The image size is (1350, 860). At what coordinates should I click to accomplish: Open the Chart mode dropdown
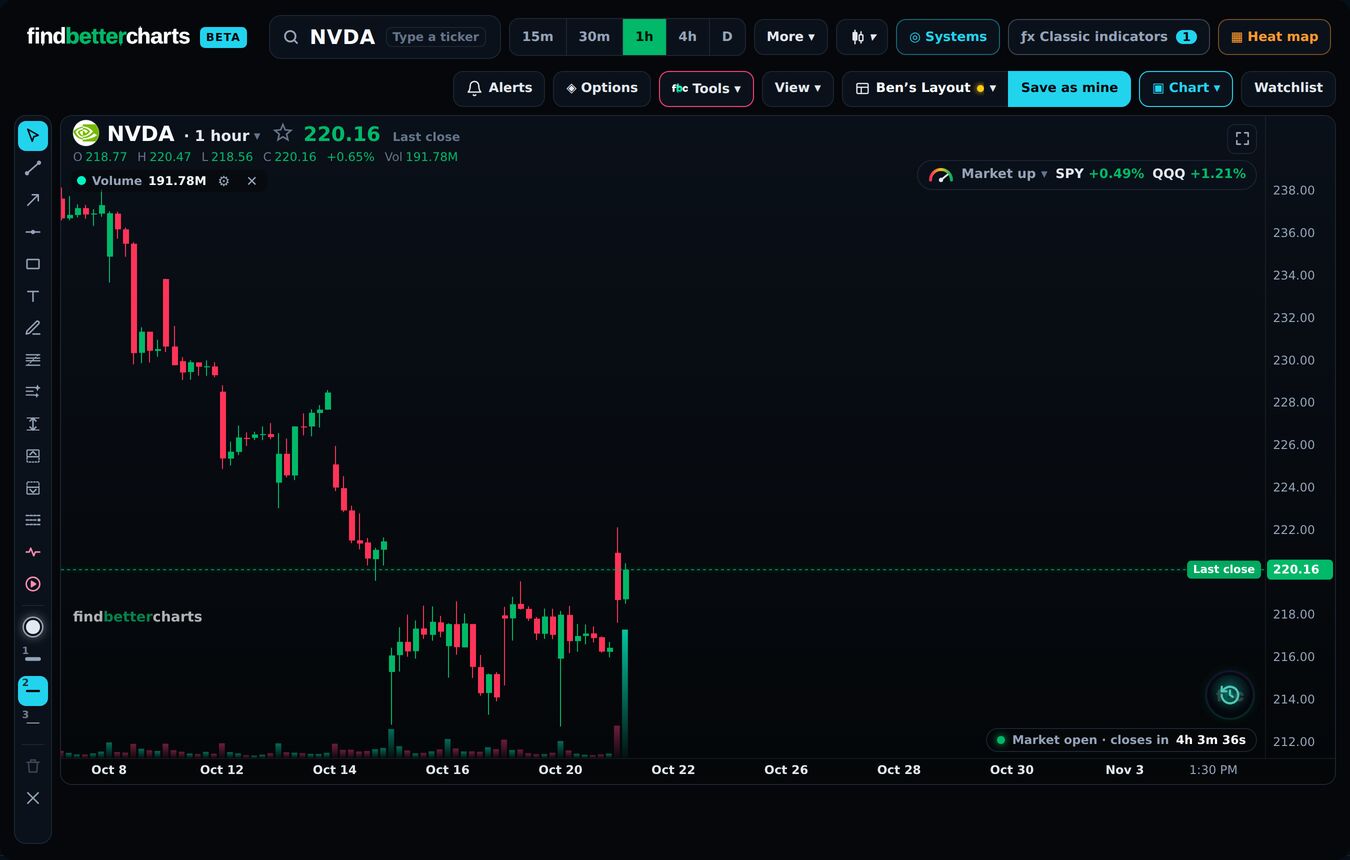[1186, 88]
